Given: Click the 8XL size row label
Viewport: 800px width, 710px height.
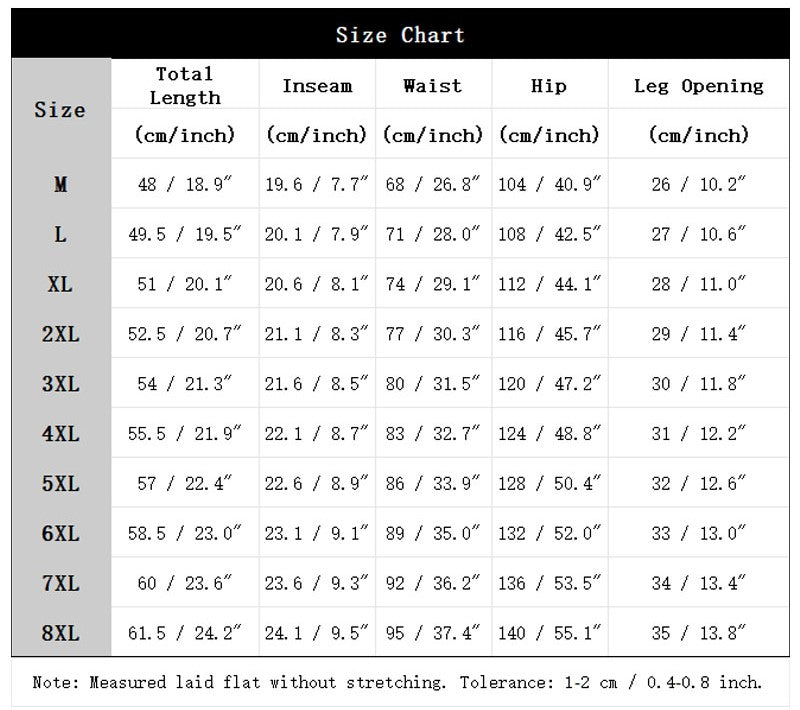Looking at the screenshot, I should tap(60, 633).
